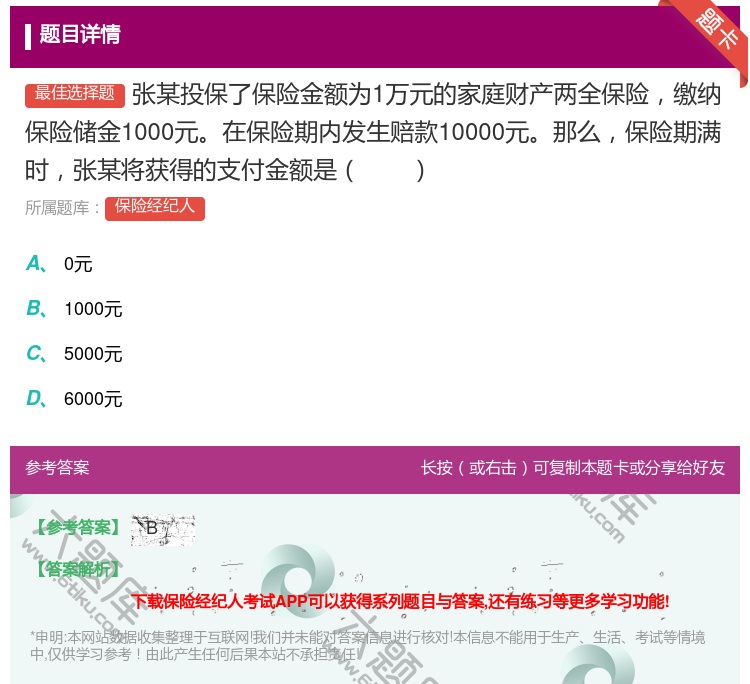
Task: Open the 保险经纪人 question bank tag
Action: [x=155, y=209]
